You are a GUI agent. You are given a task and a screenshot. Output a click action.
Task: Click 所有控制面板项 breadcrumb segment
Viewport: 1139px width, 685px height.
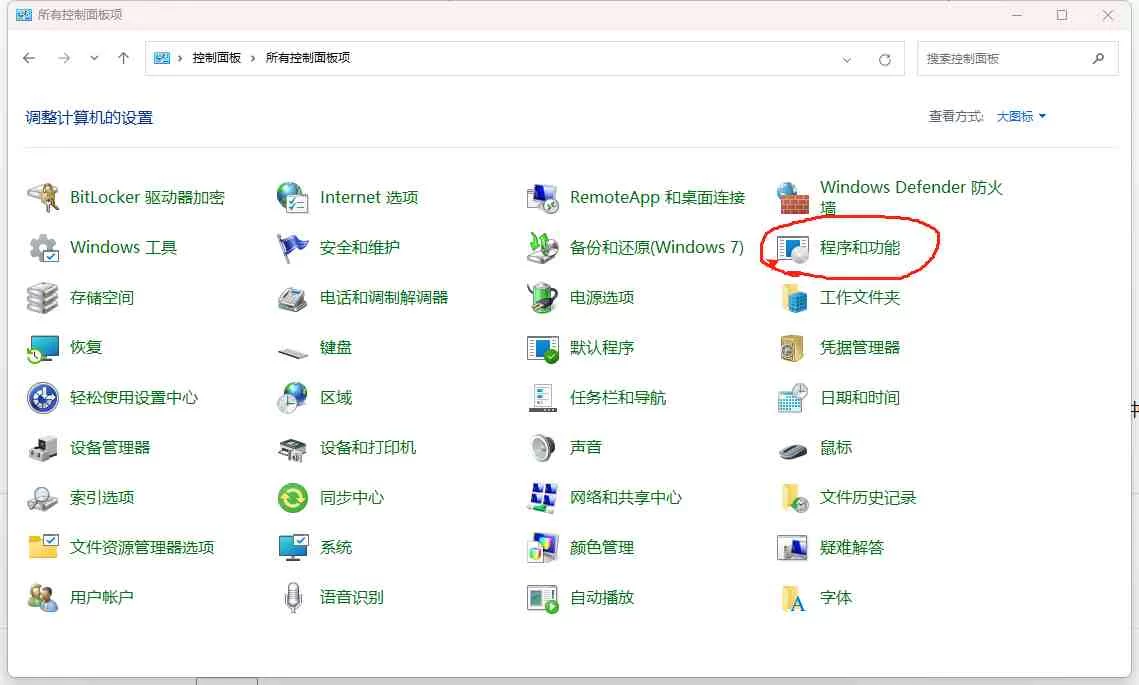click(x=308, y=58)
